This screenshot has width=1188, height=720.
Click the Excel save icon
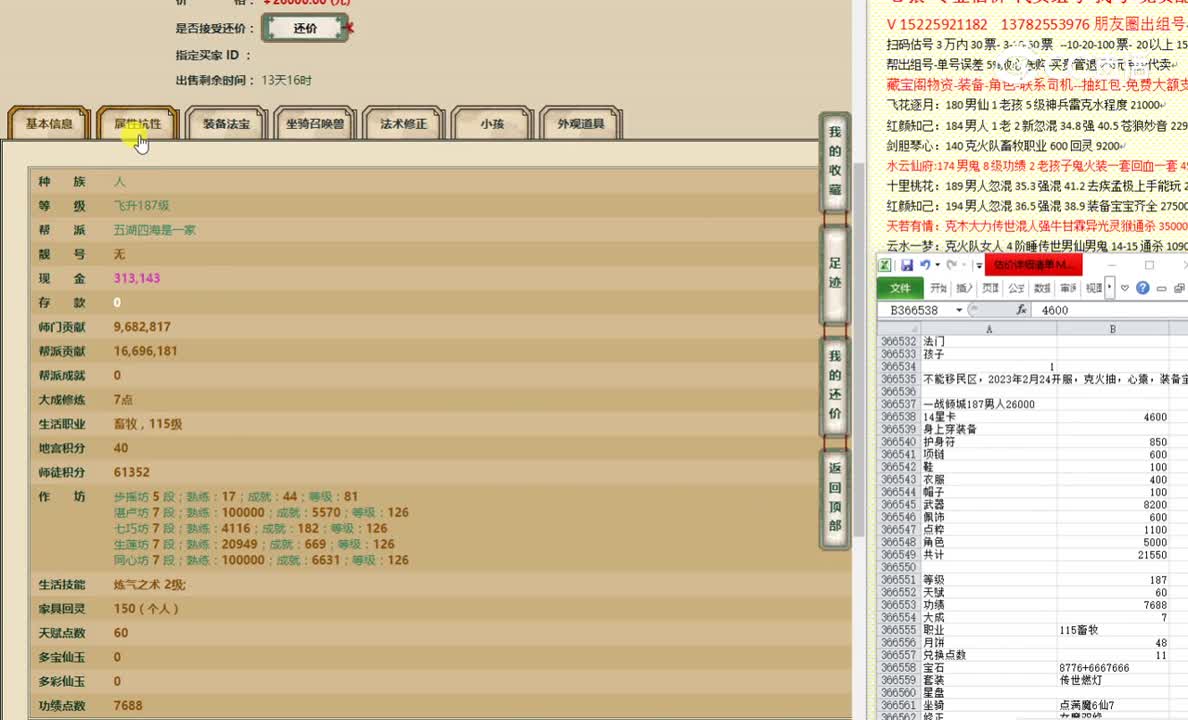(907, 265)
